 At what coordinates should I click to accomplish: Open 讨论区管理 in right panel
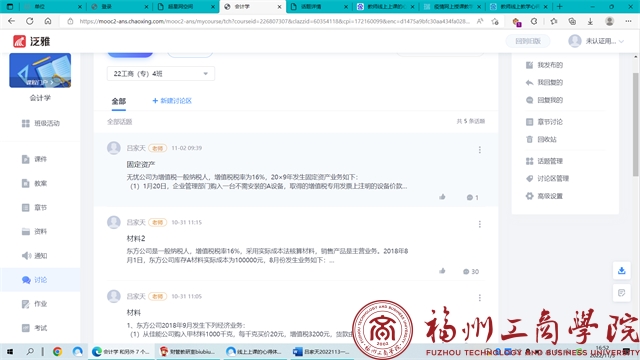point(547,178)
